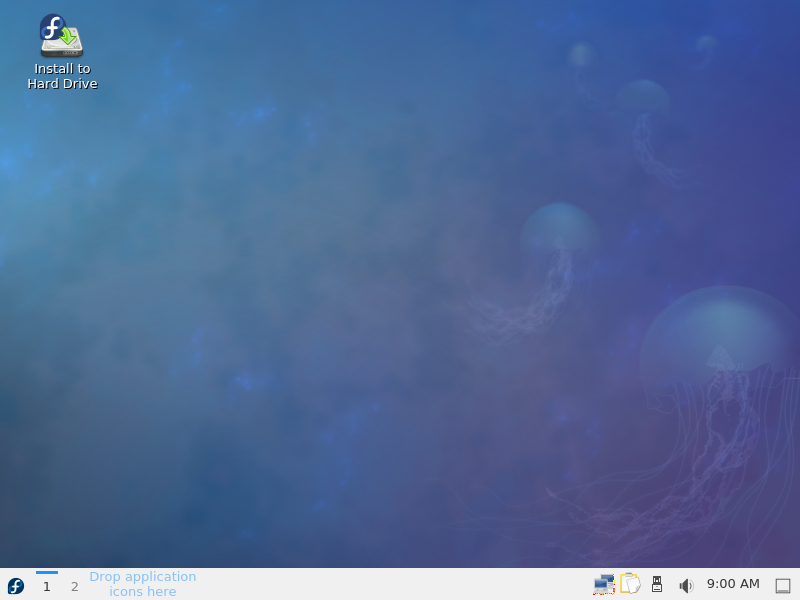Click the 9:00 AM clock

click(x=733, y=584)
